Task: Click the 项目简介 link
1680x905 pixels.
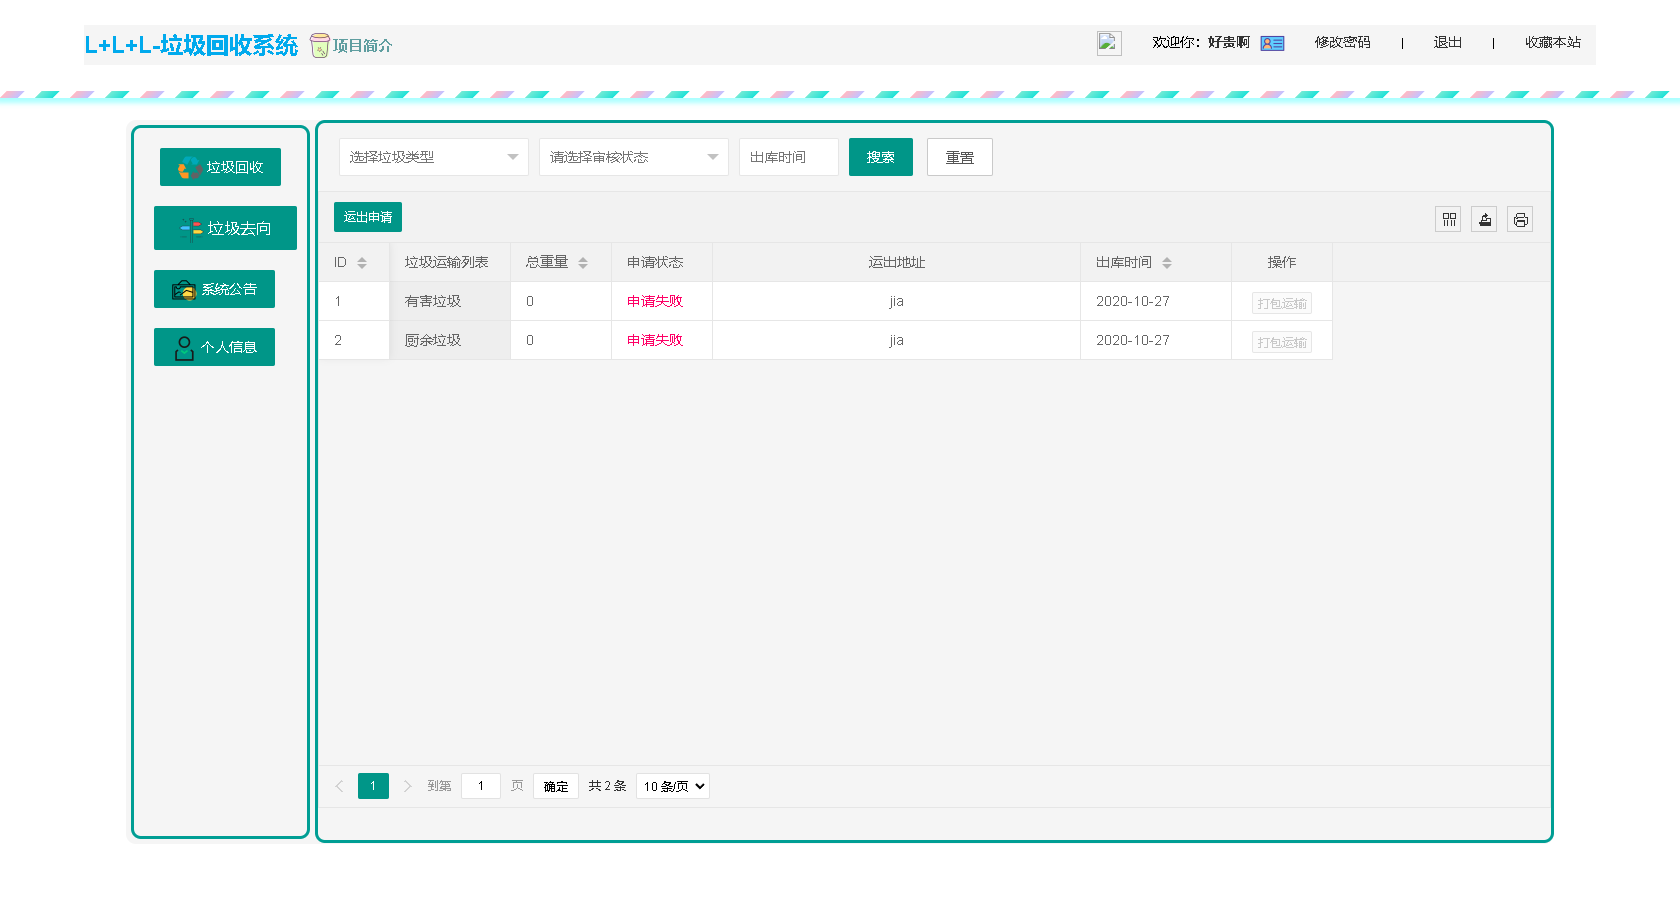Action: 362,45
